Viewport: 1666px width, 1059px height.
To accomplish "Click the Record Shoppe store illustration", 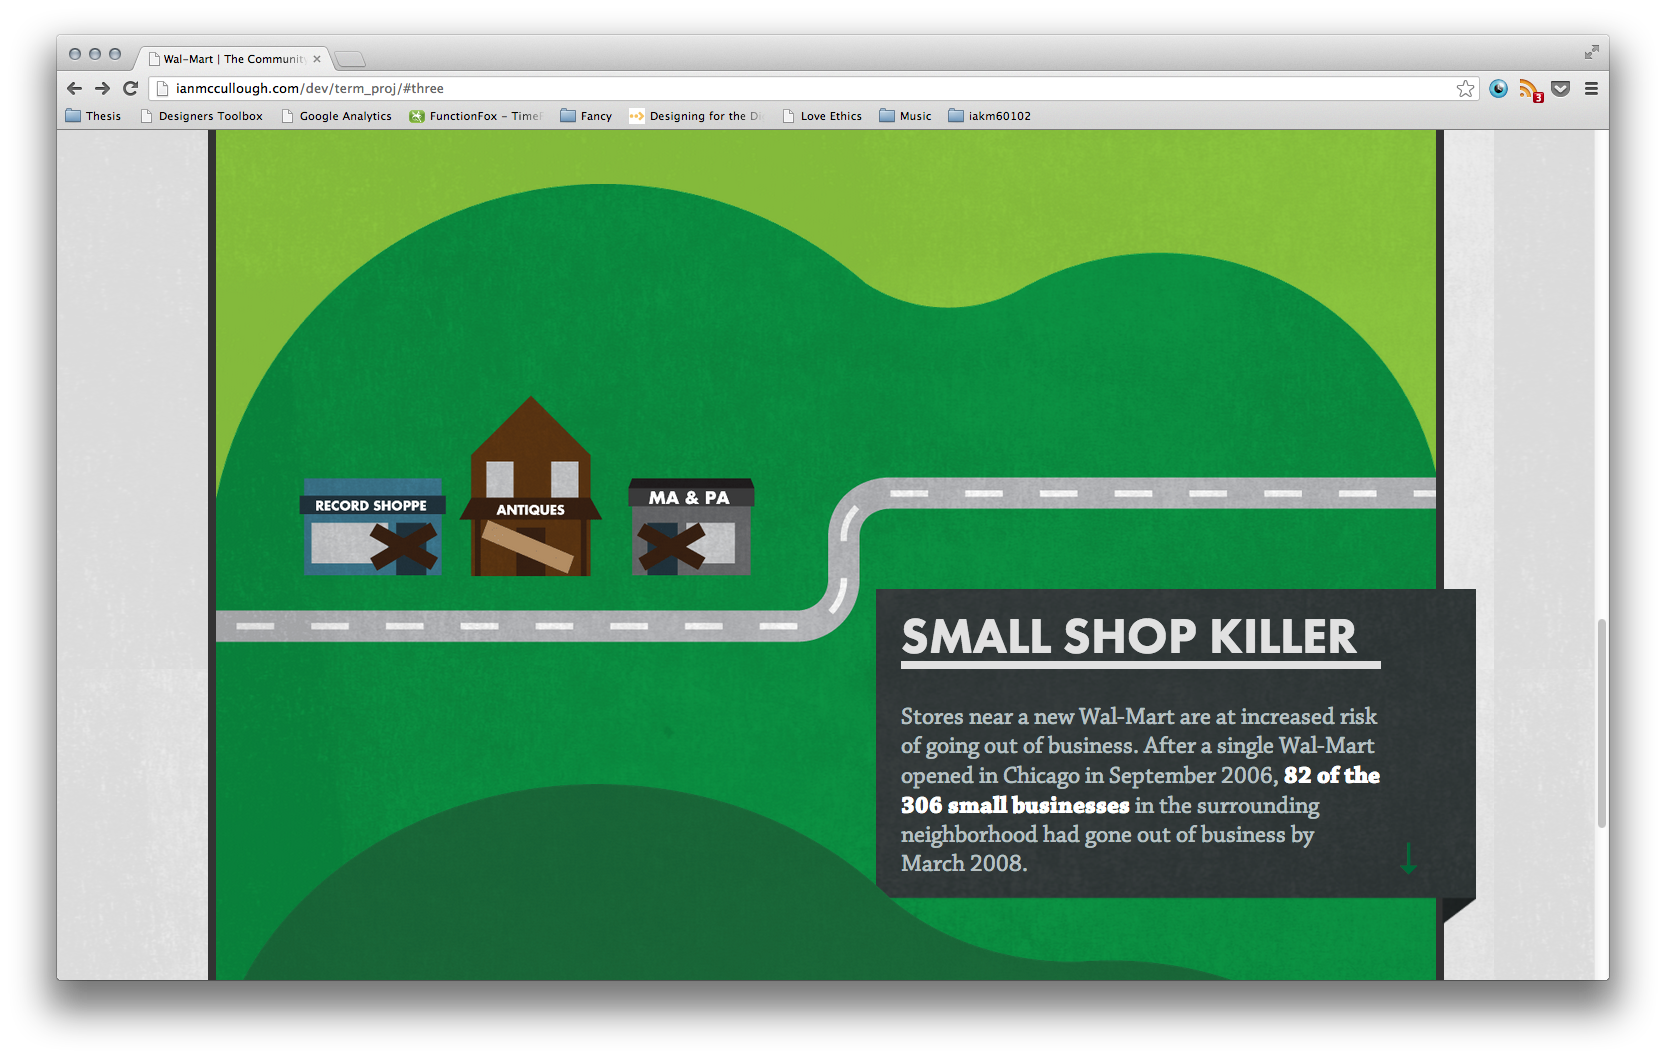I will [372, 527].
